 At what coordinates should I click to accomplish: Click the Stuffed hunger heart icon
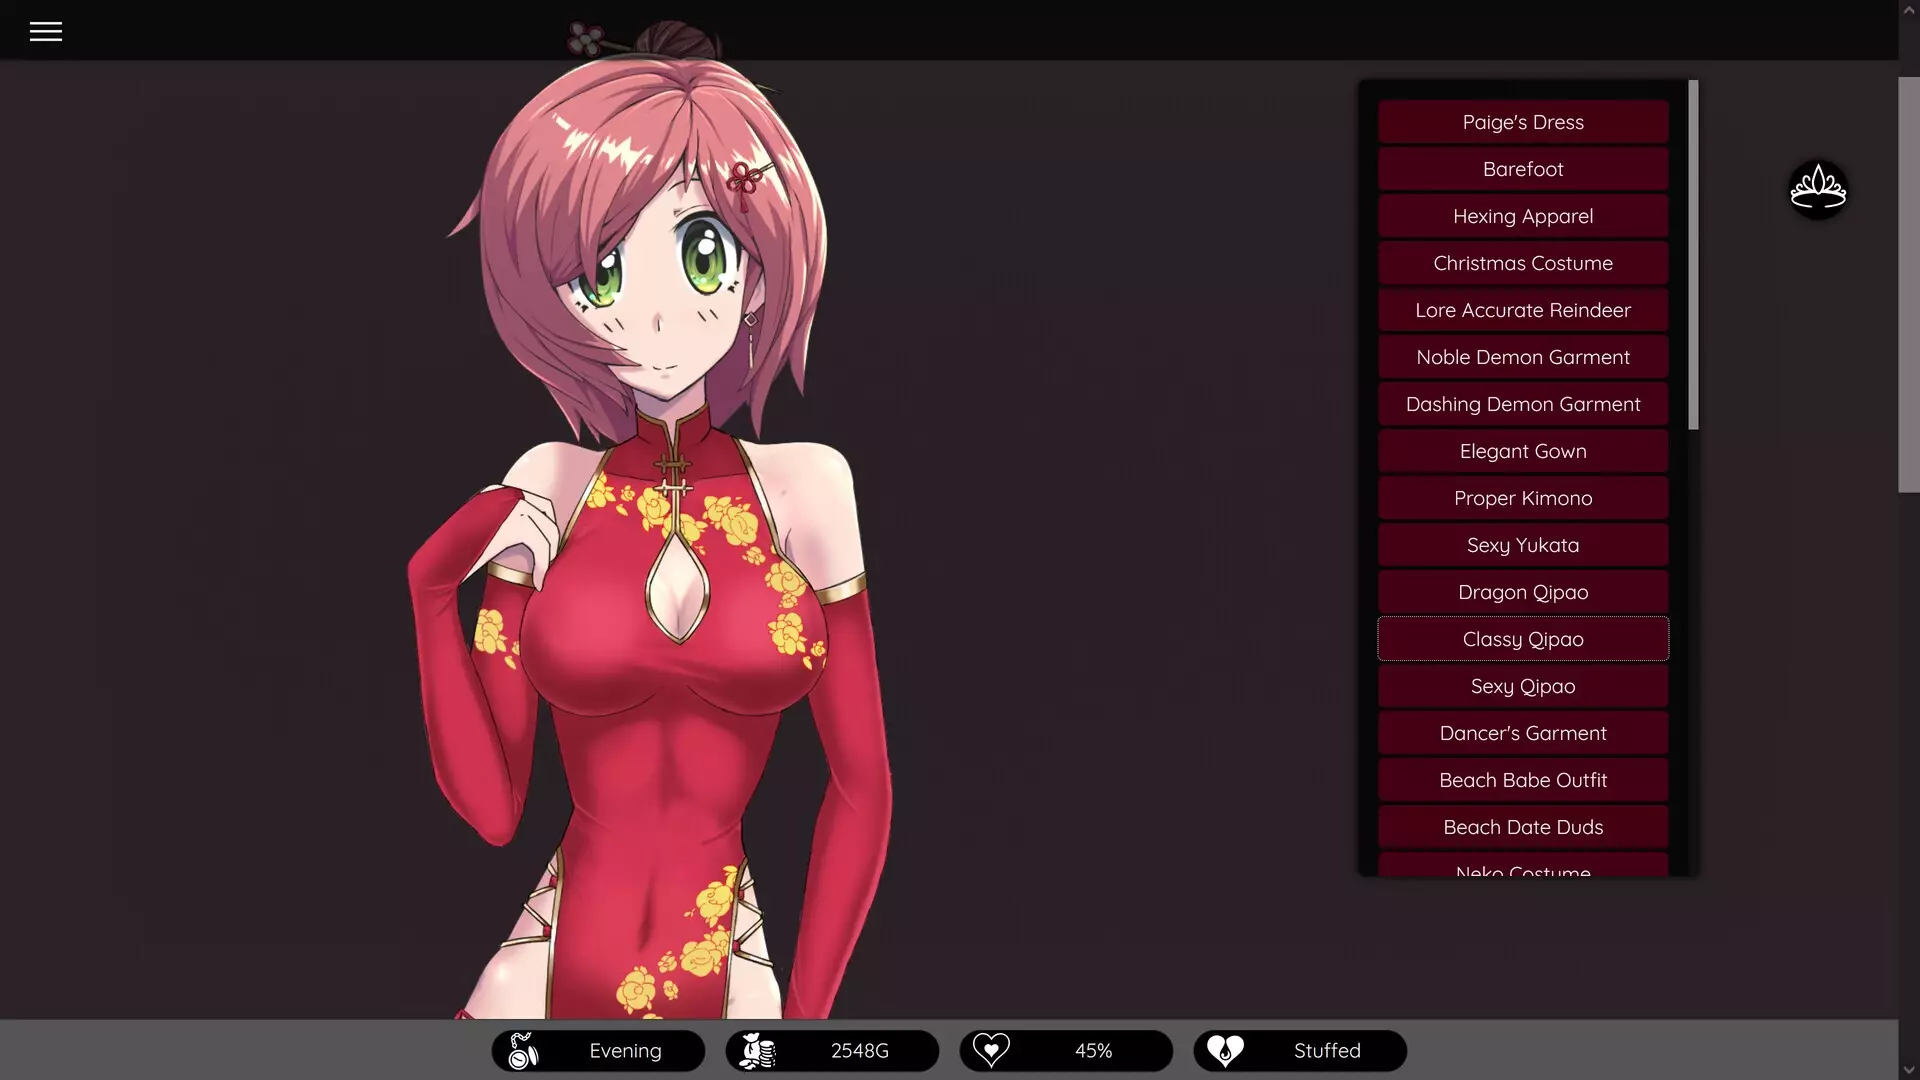(1225, 1051)
